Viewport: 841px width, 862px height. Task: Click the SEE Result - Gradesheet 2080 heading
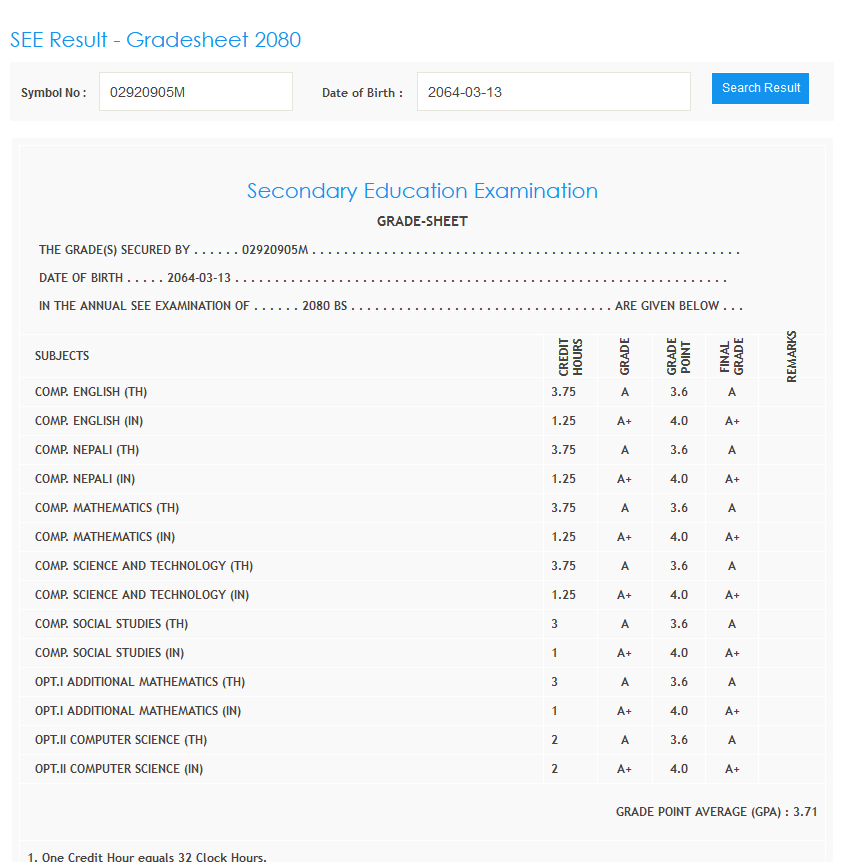click(x=155, y=40)
